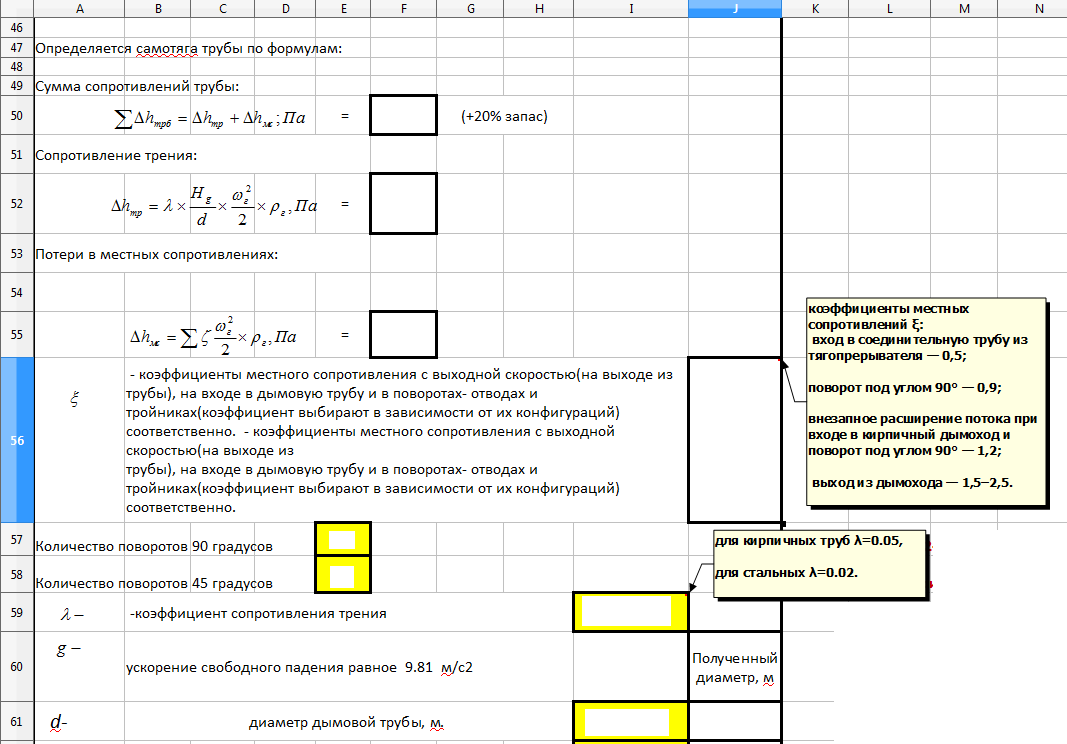Click result box beside friction resistance formula
The height and width of the screenshot is (744, 1067).
coord(403,203)
